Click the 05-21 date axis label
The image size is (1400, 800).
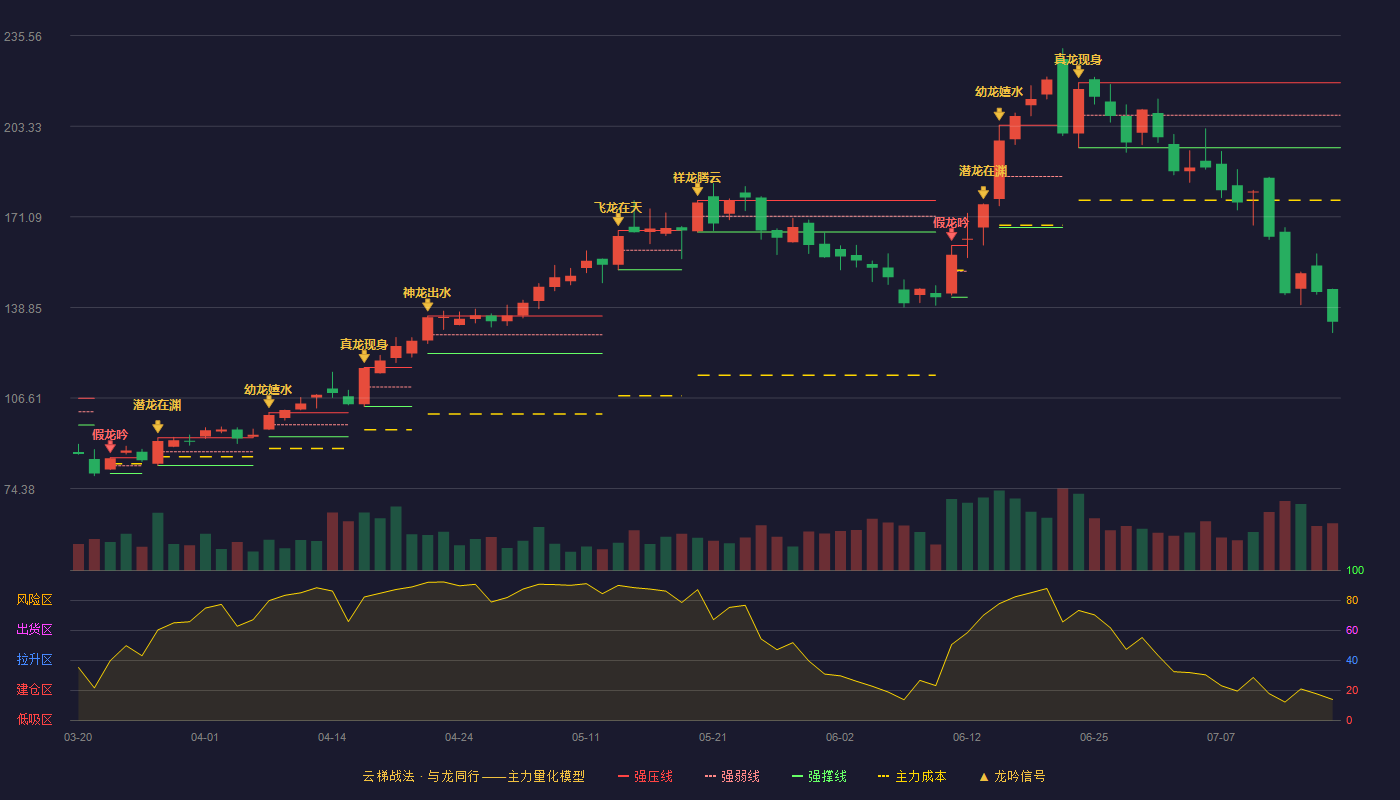click(x=712, y=737)
